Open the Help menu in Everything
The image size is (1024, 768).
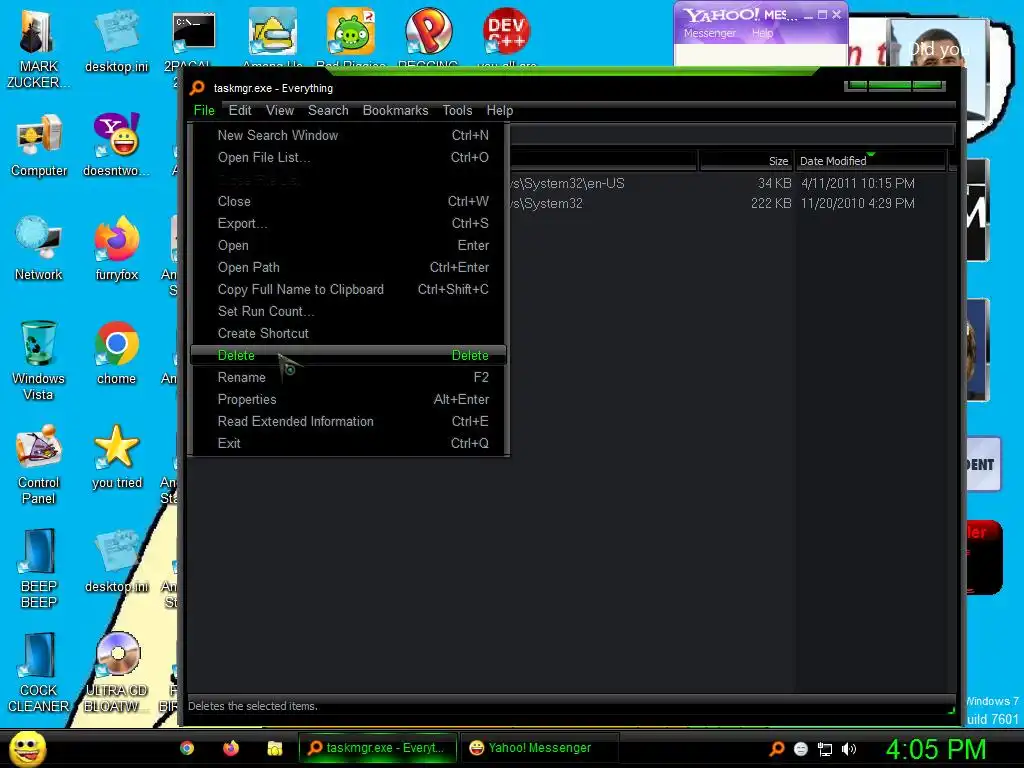(500, 110)
